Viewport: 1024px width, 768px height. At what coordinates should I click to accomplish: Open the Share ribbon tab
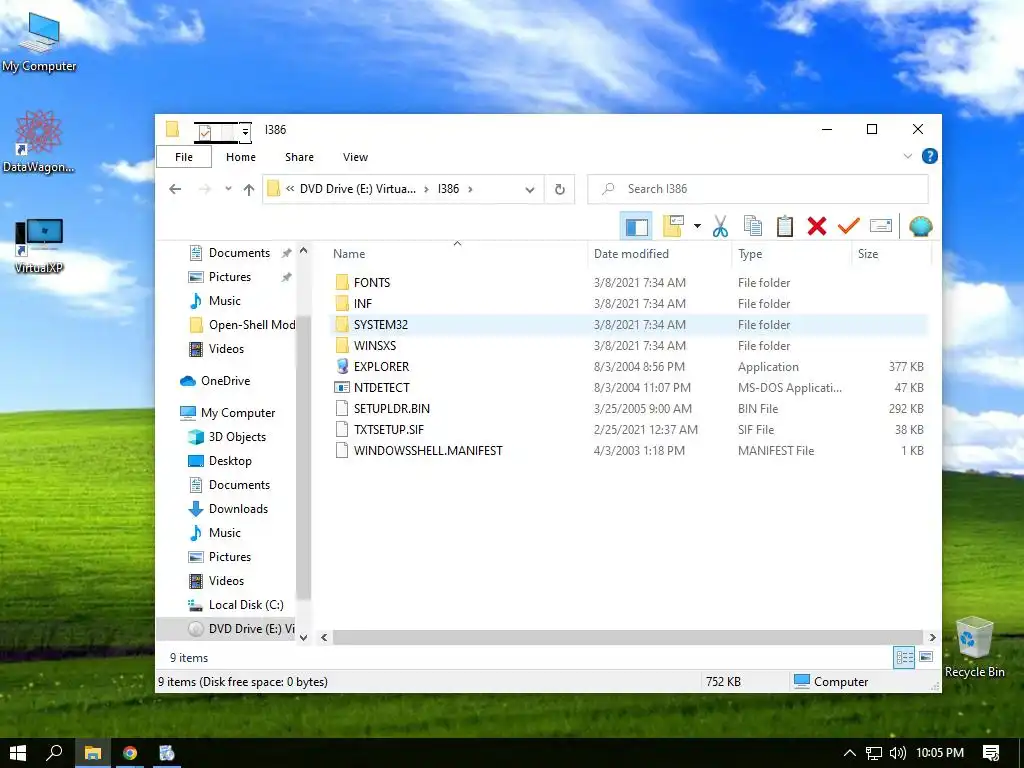pyautogui.click(x=299, y=157)
